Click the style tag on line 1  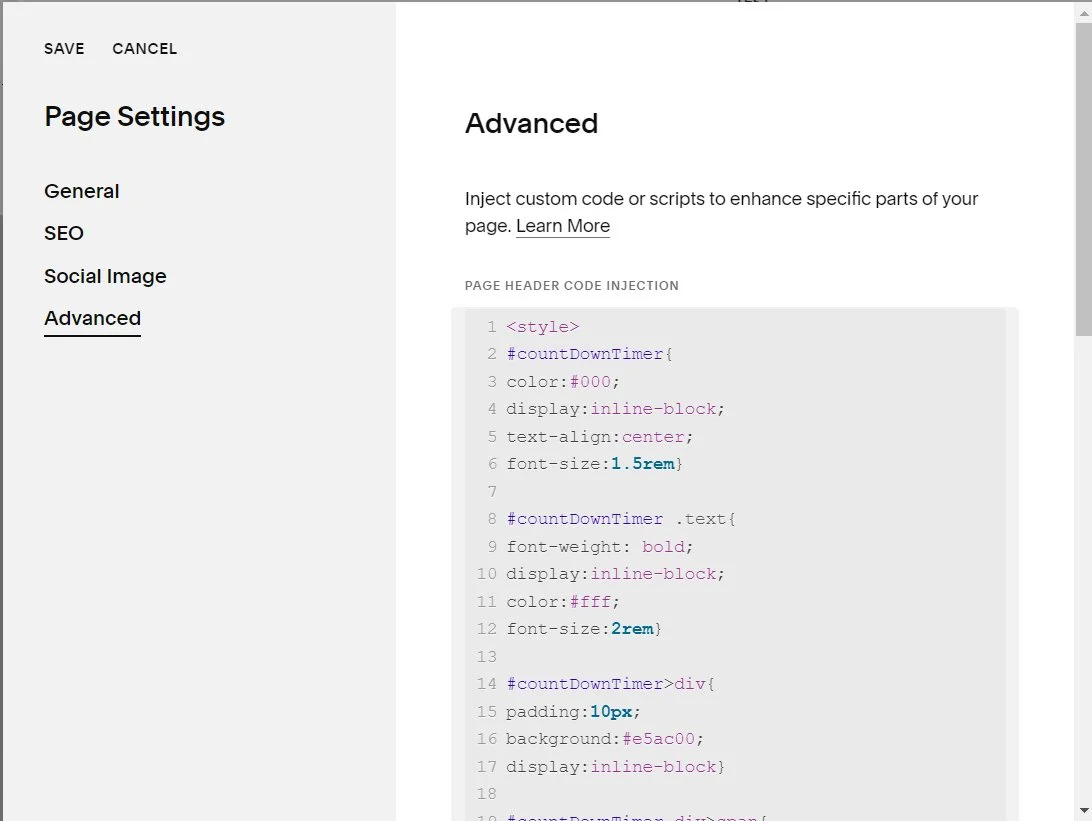(543, 326)
